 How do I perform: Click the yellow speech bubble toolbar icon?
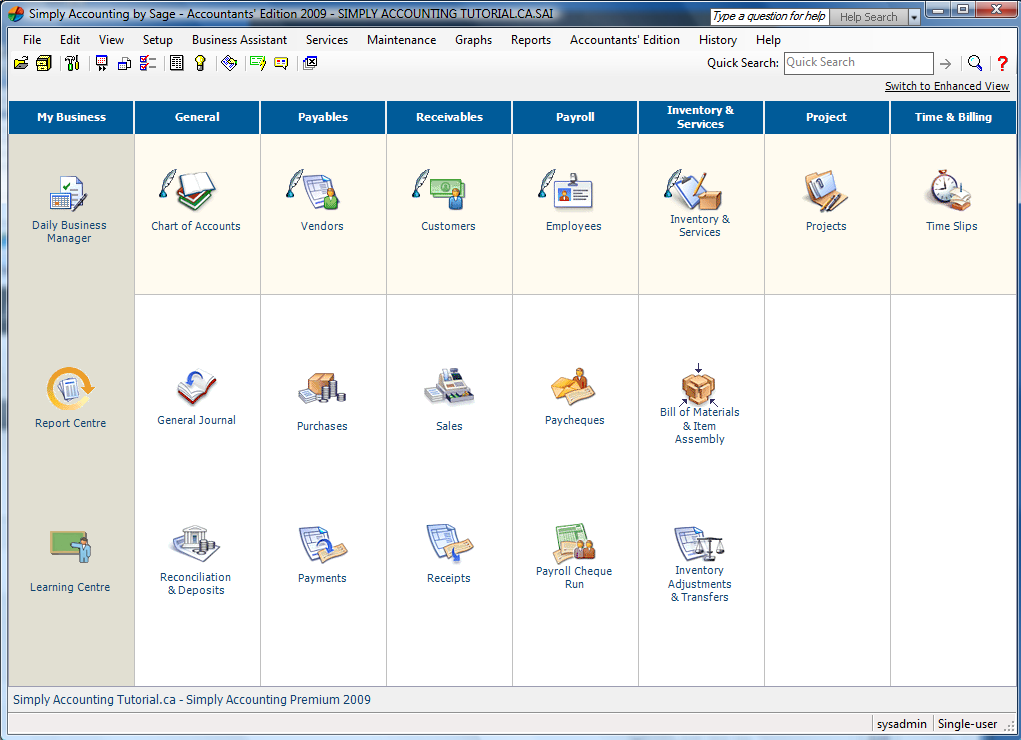[281, 63]
